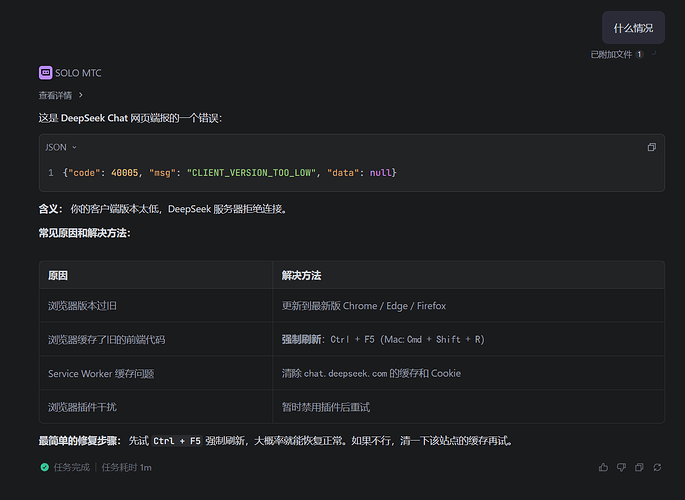The width and height of the screenshot is (685, 500).
Task: Open the JSON language dropdown
Action: [61, 147]
